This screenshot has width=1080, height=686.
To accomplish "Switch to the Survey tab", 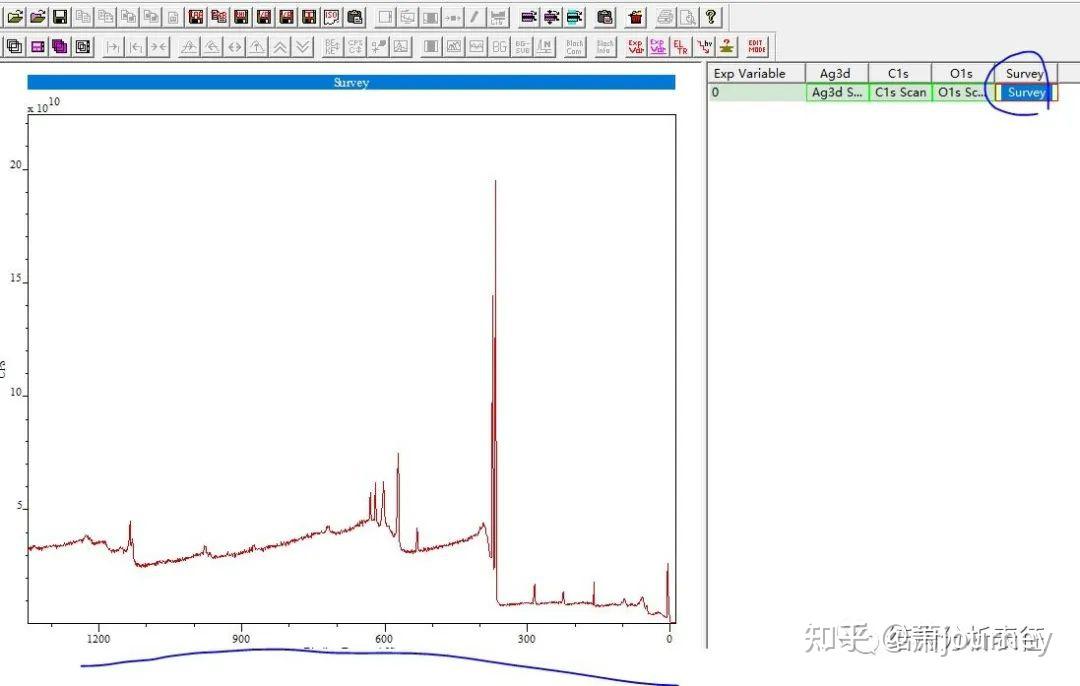I will point(1023,73).
